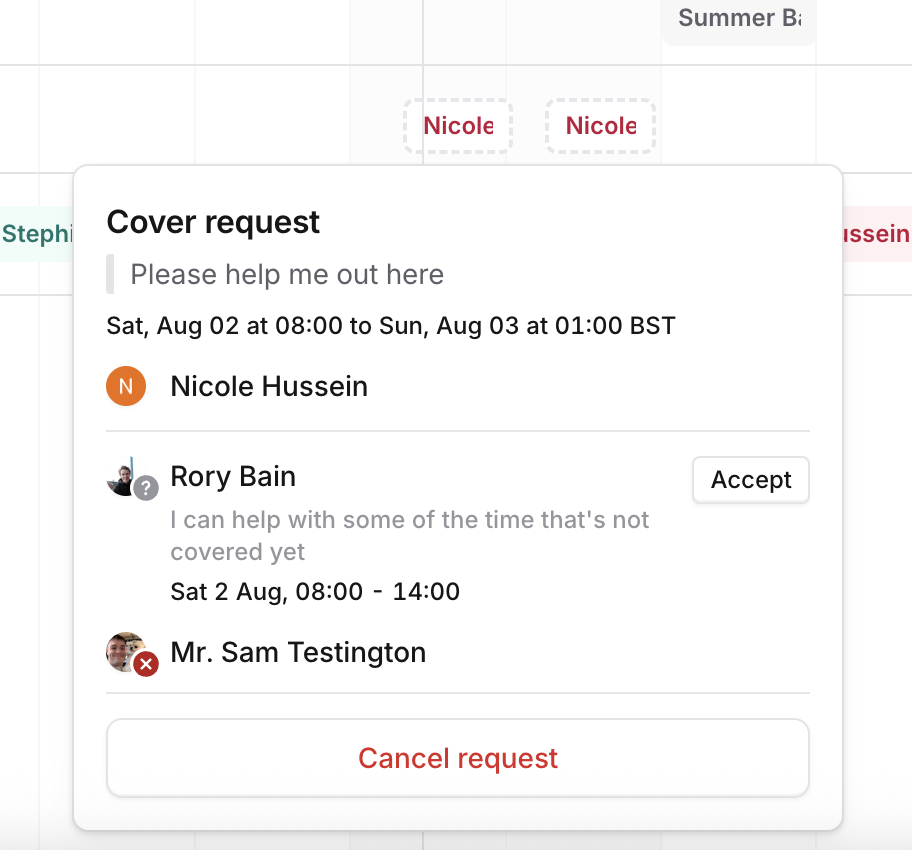Click the red X declined status badge
This screenshot has width=912, height=850.
(146, 664)
